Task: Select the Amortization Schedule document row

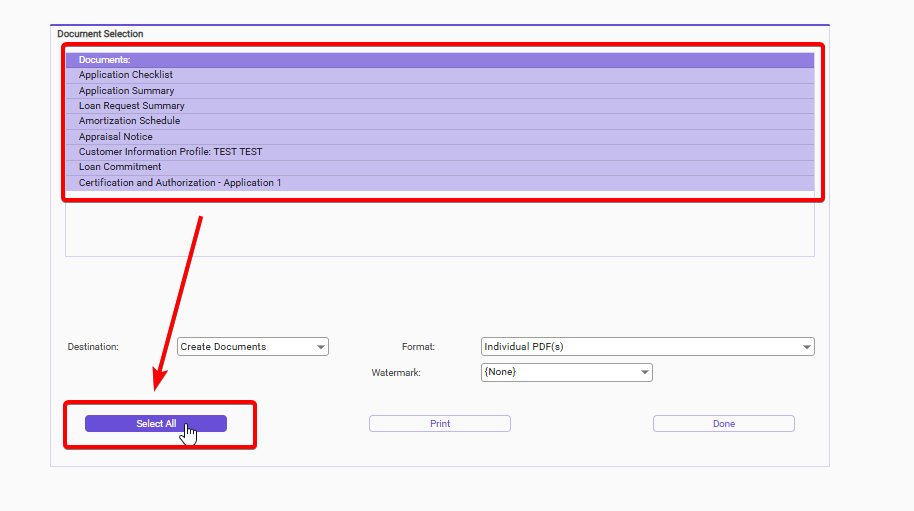Action: (x=130, y=121)
